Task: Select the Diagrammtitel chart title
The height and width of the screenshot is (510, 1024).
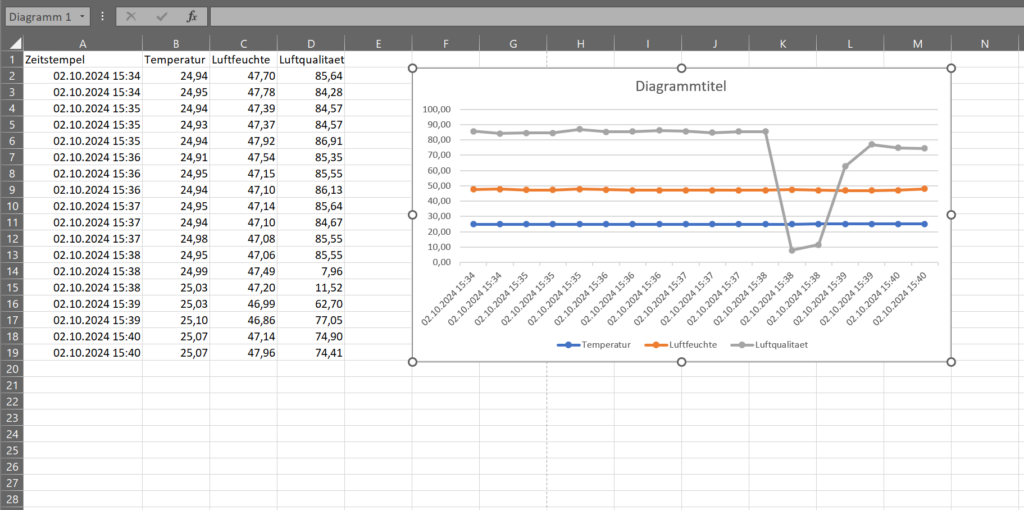Action: [681, 86]
